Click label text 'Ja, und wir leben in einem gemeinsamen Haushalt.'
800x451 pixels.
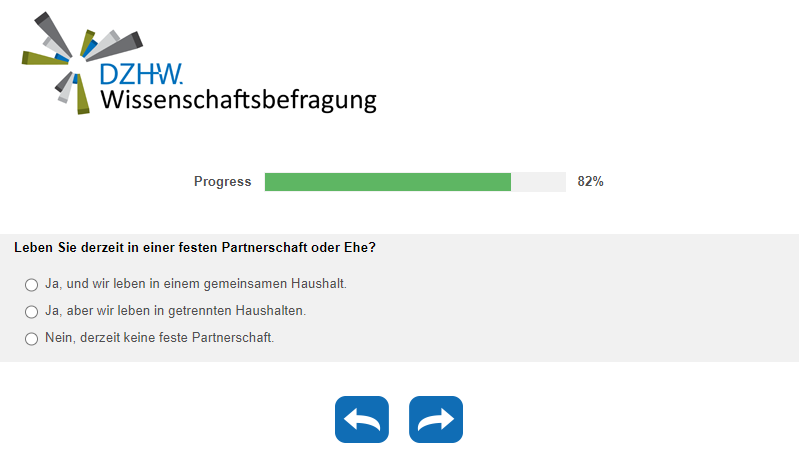click(196, 284)
